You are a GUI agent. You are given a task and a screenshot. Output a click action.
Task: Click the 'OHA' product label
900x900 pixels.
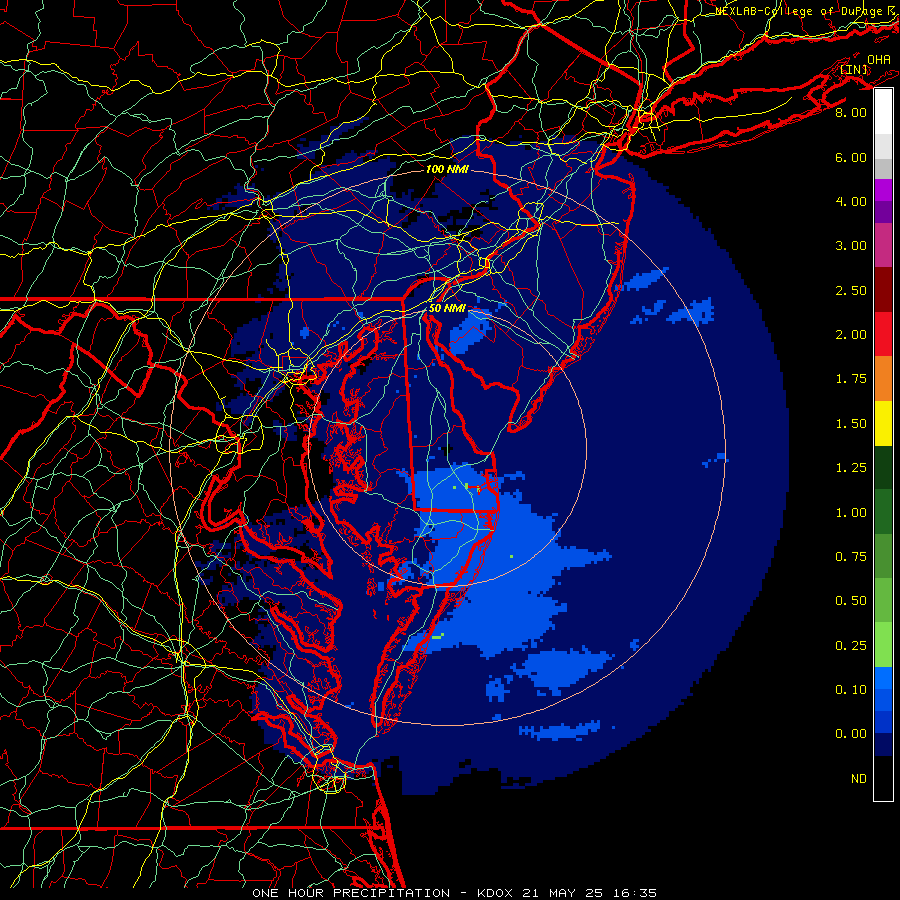(879, 60)
